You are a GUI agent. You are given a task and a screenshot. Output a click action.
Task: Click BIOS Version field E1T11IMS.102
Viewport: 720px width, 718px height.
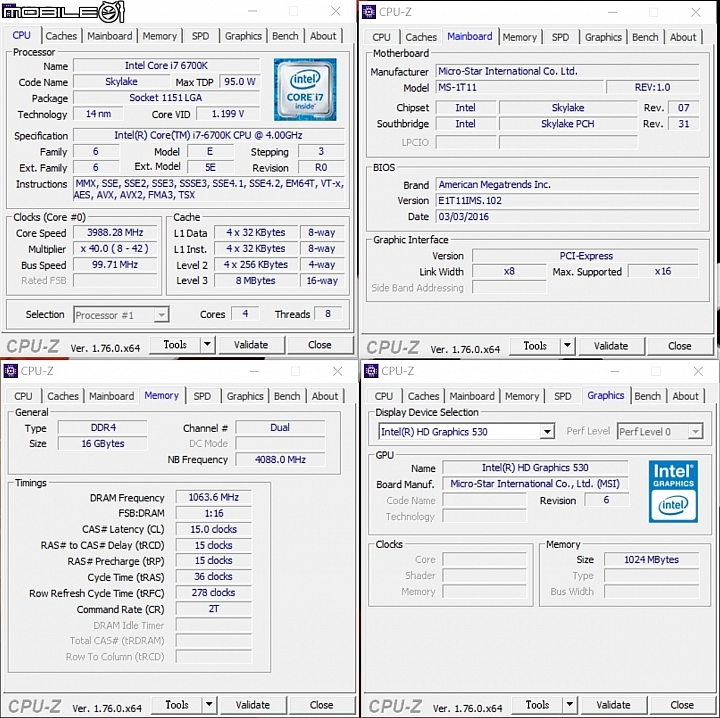coord(568,201)
